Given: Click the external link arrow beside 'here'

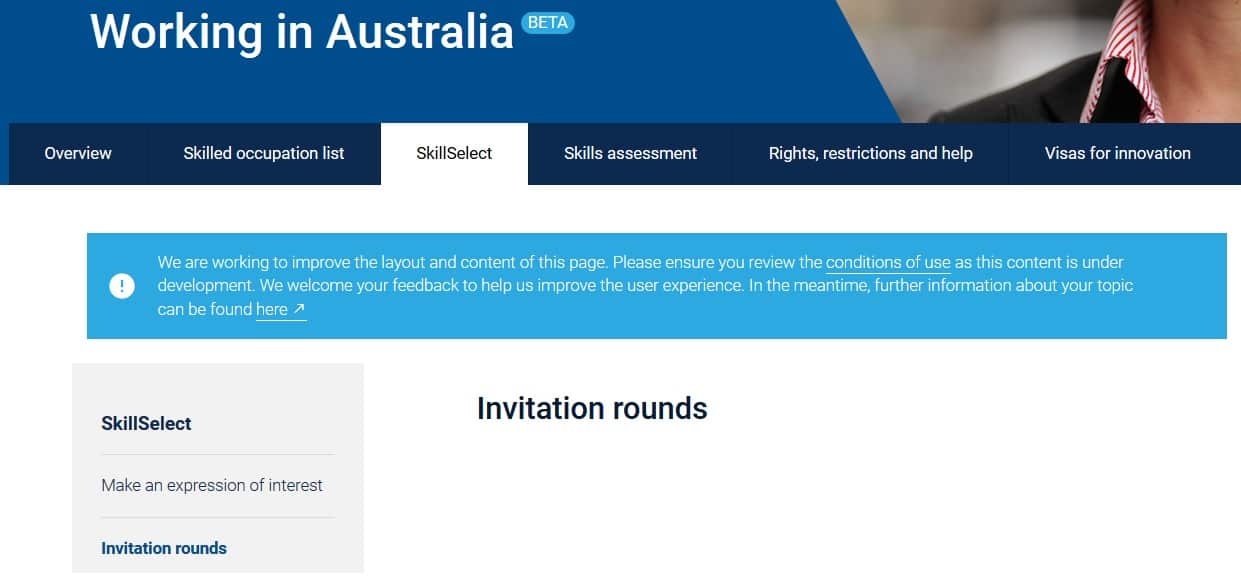Looking at the screenshot, I should tap(299, 310).
